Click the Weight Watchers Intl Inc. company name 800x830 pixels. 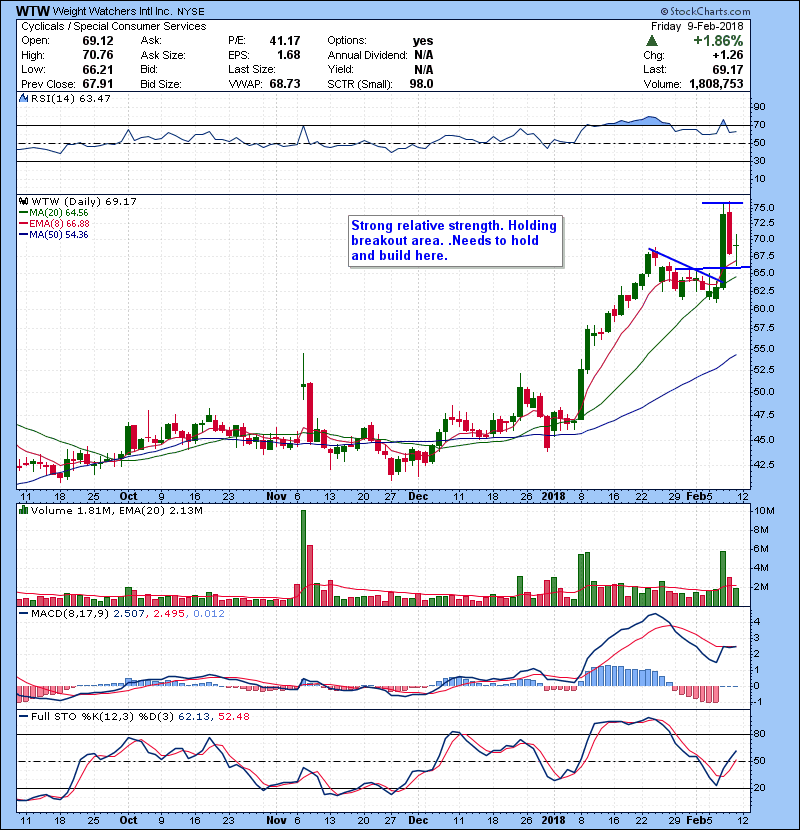point(112,11)
